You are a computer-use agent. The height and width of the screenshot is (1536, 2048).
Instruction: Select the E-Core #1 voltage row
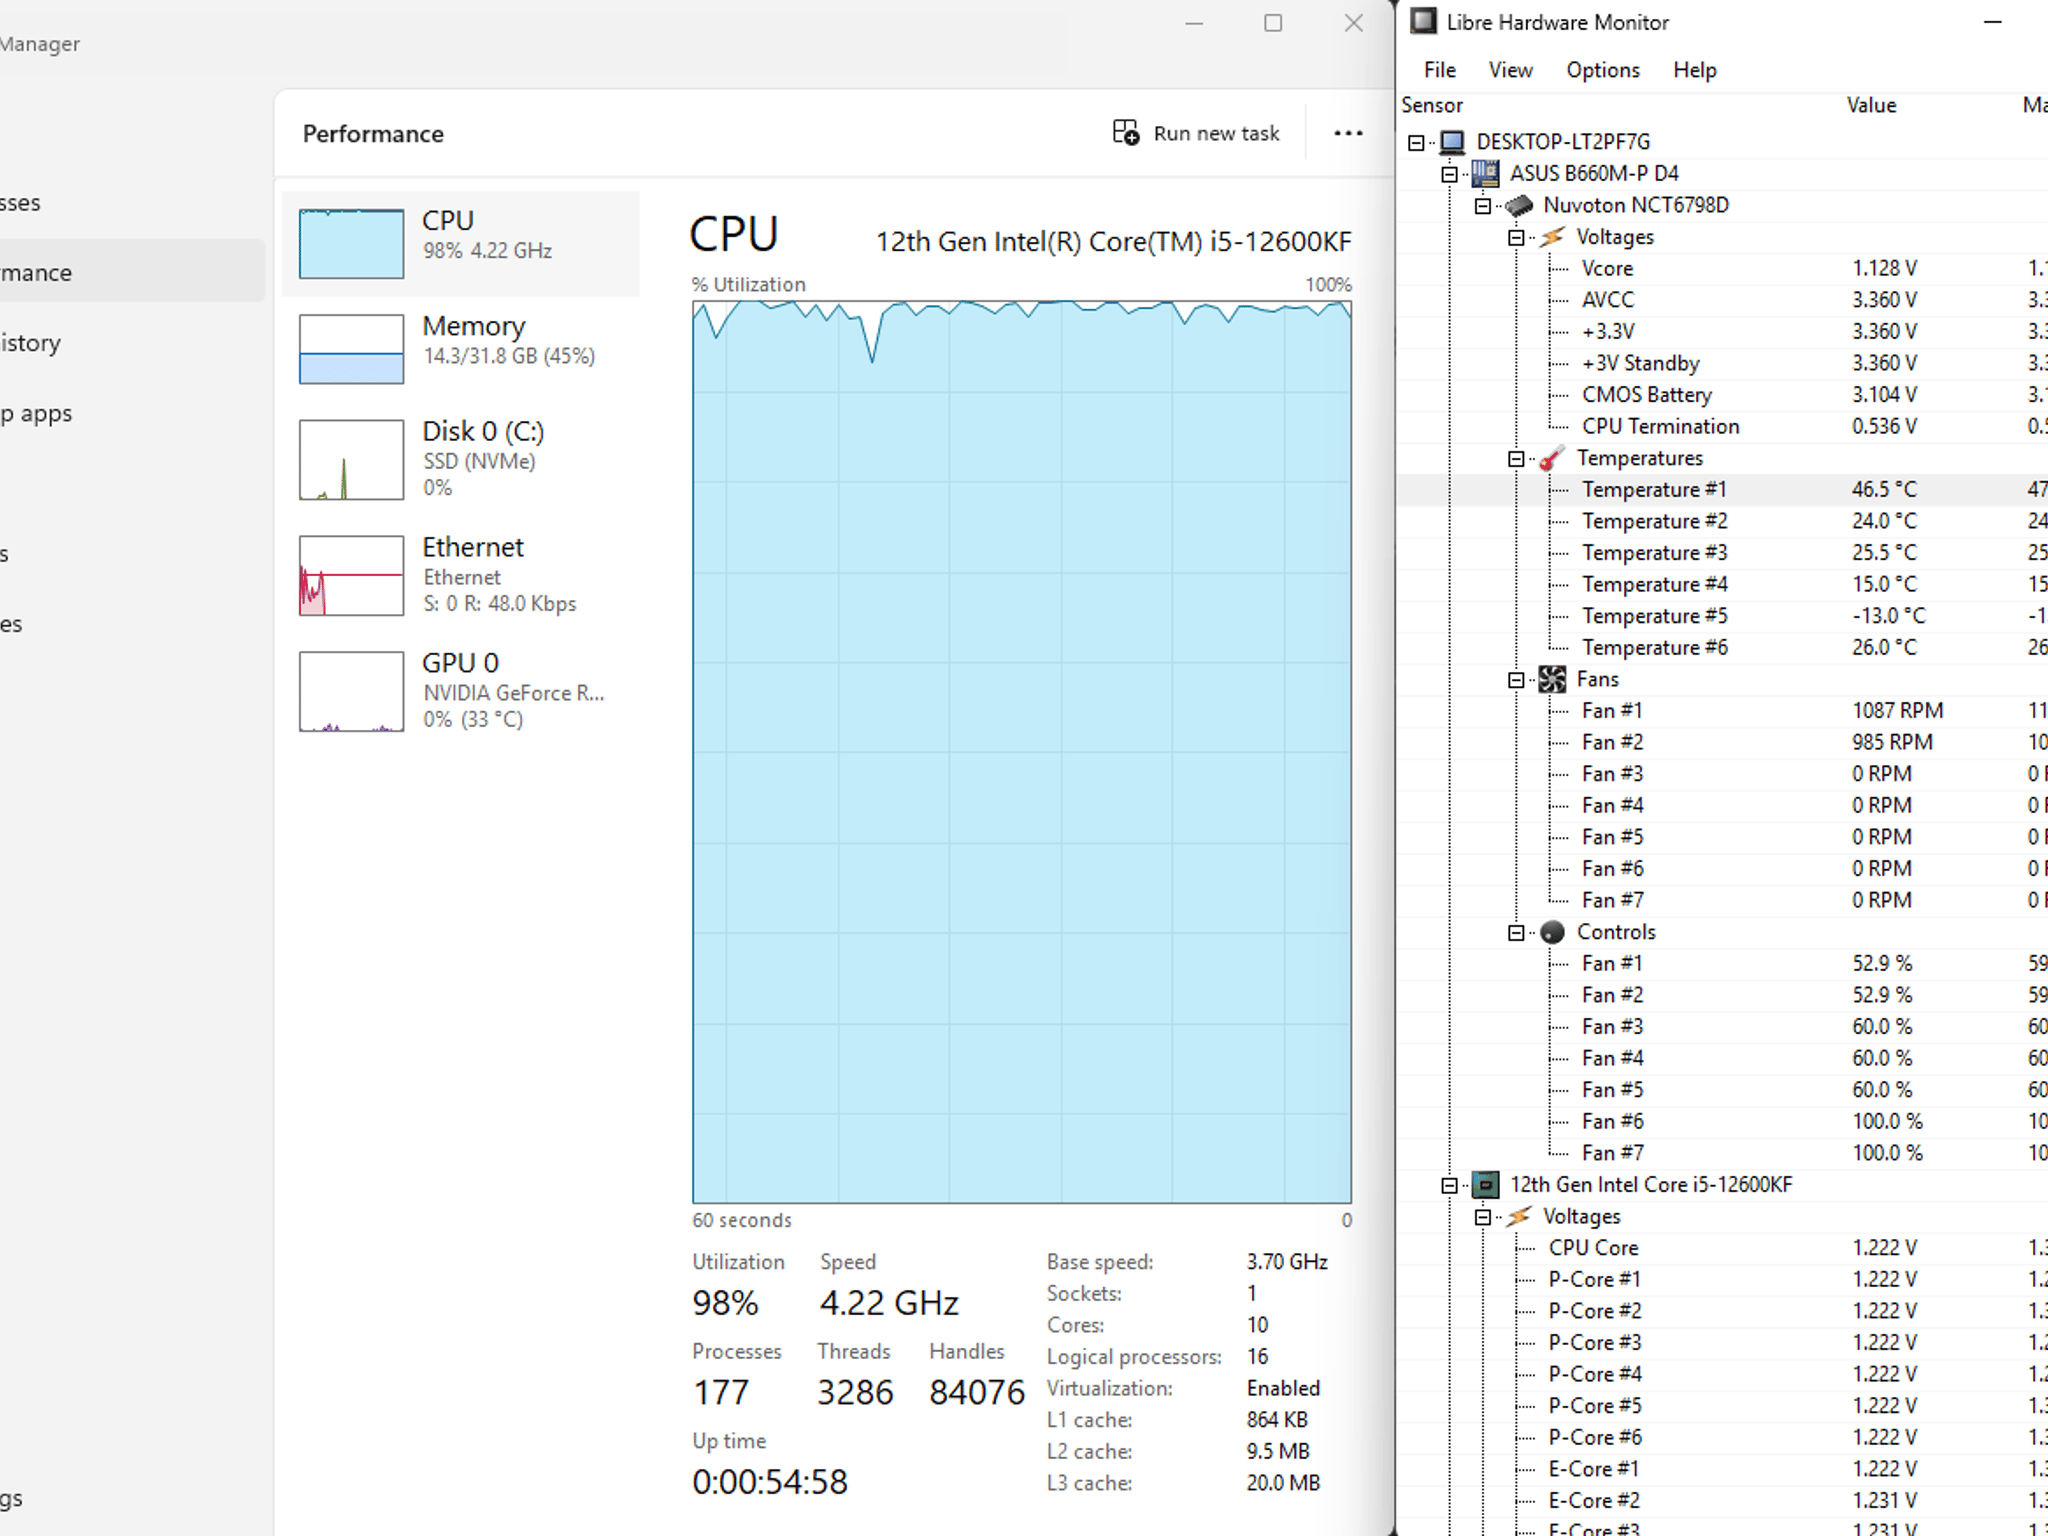[1723, 1469]
